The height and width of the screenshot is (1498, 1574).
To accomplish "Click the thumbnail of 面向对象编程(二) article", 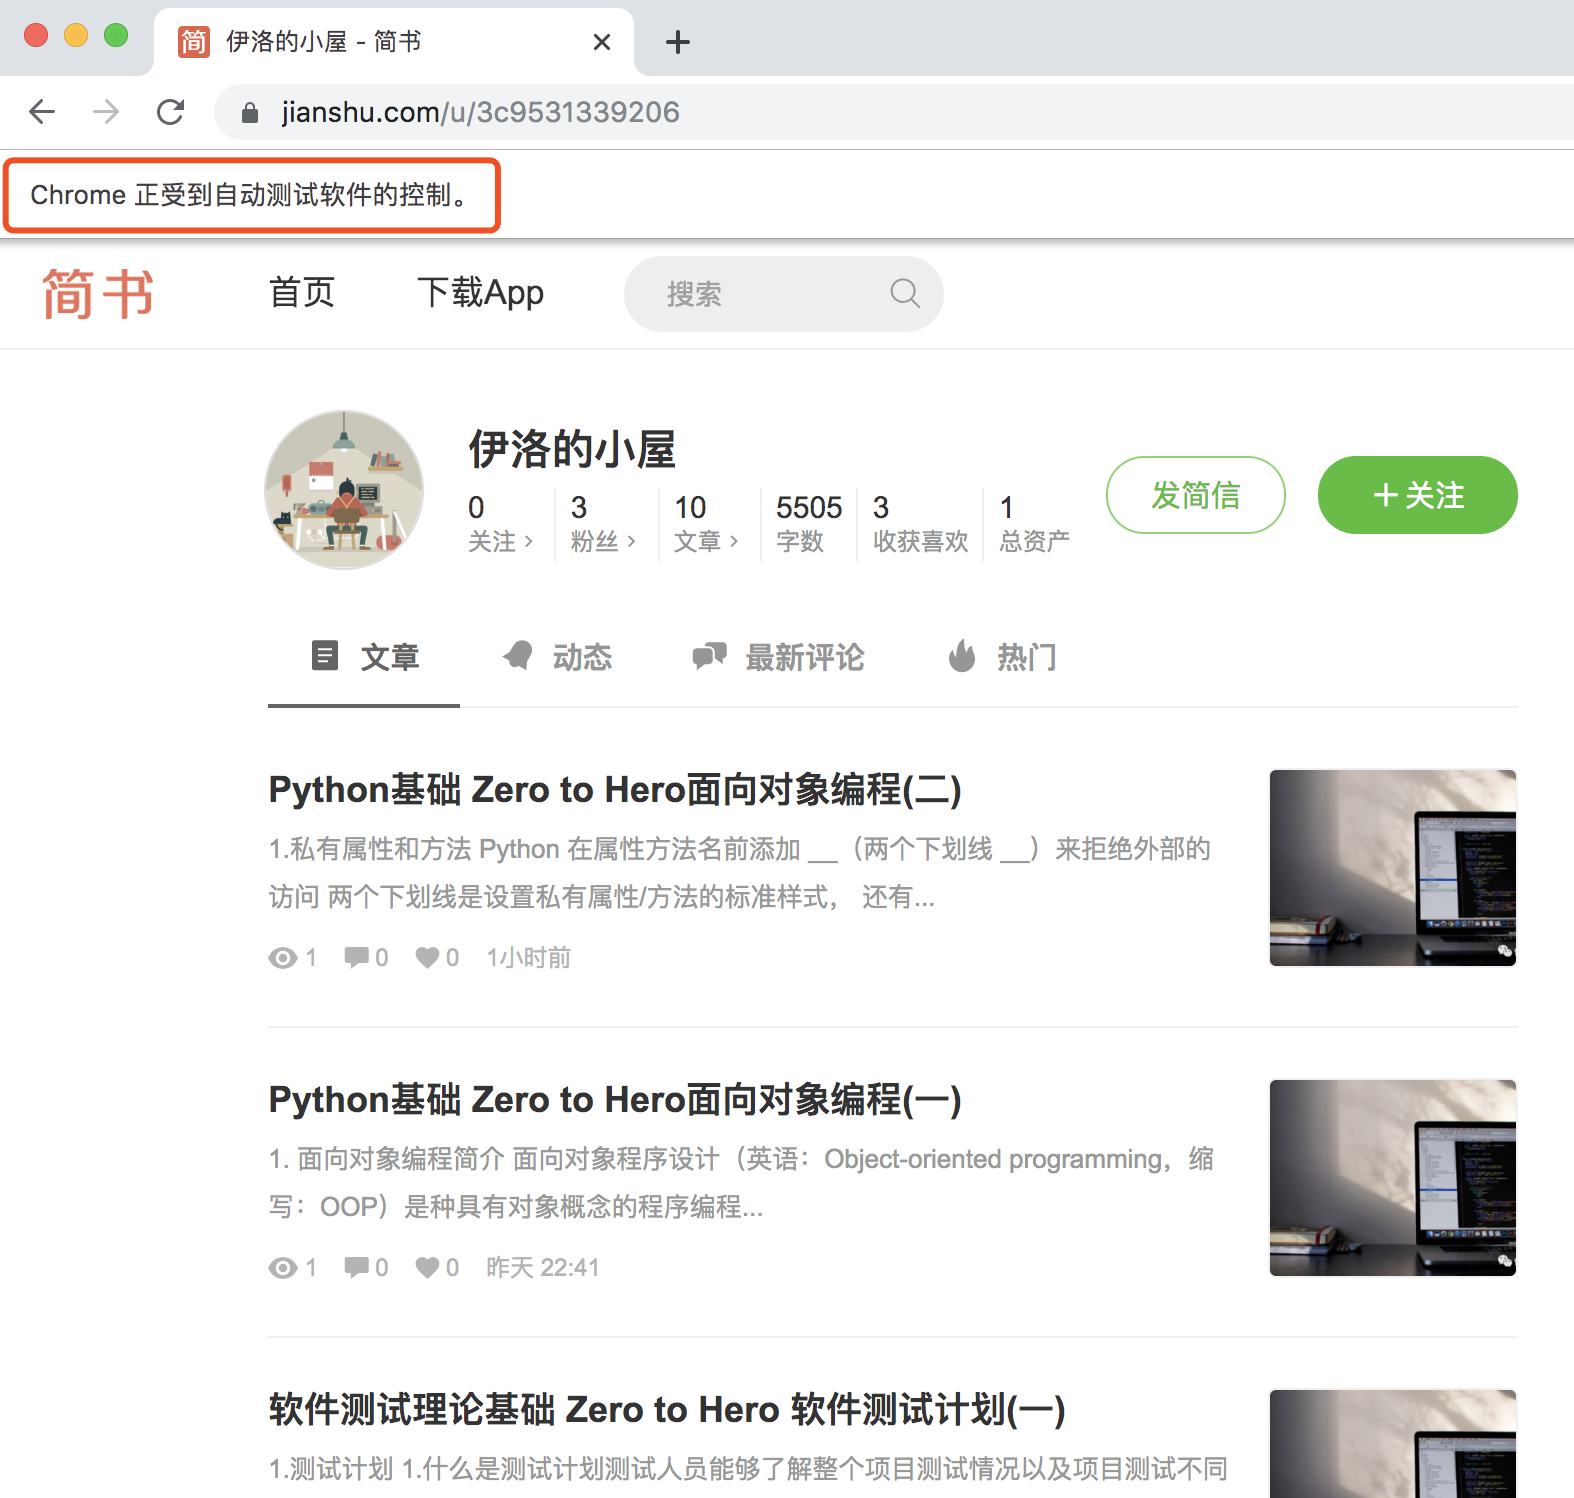I will (x=1393, y=868).
